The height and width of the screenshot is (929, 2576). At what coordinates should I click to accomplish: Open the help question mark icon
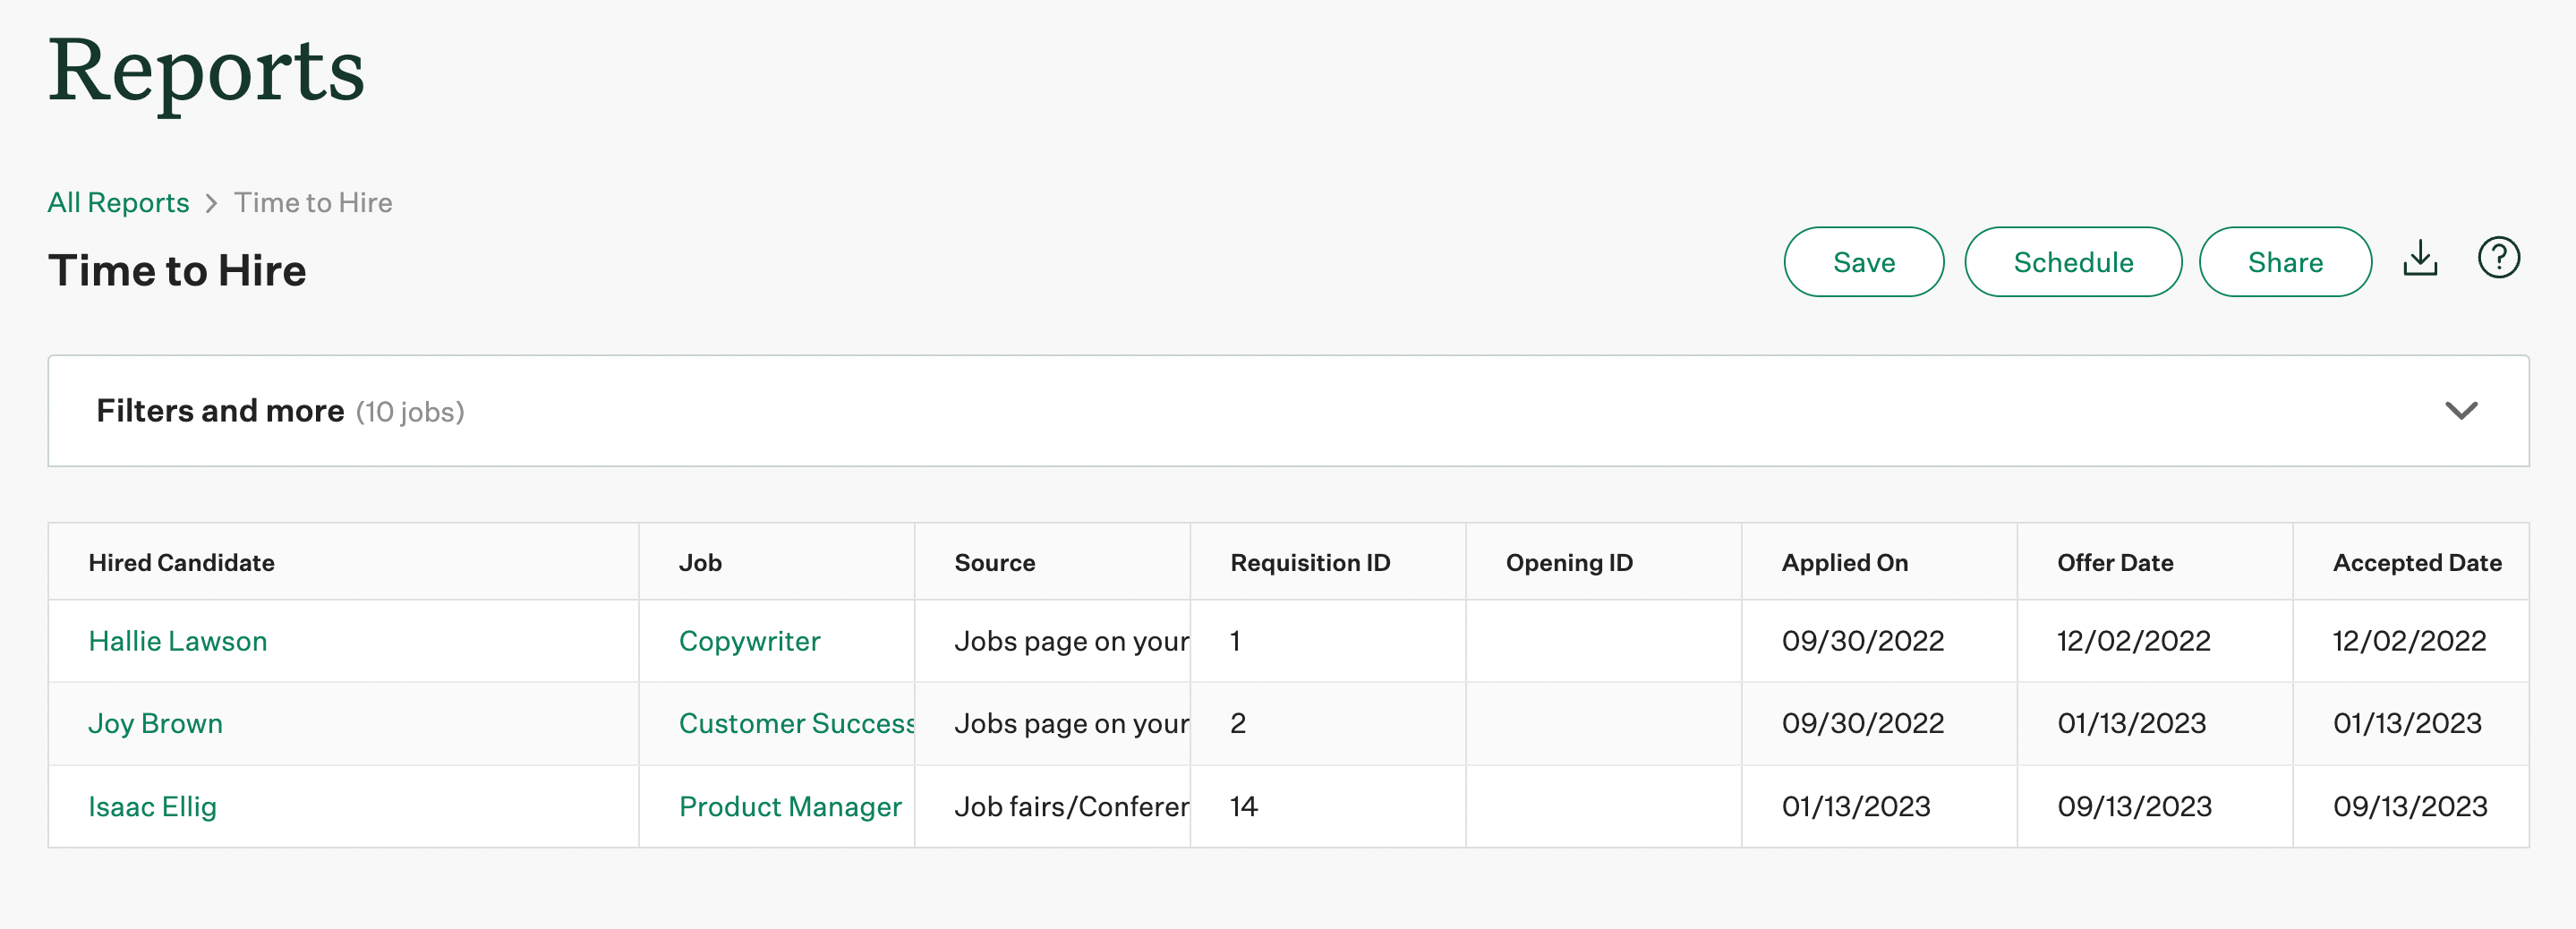(2498, 258)
